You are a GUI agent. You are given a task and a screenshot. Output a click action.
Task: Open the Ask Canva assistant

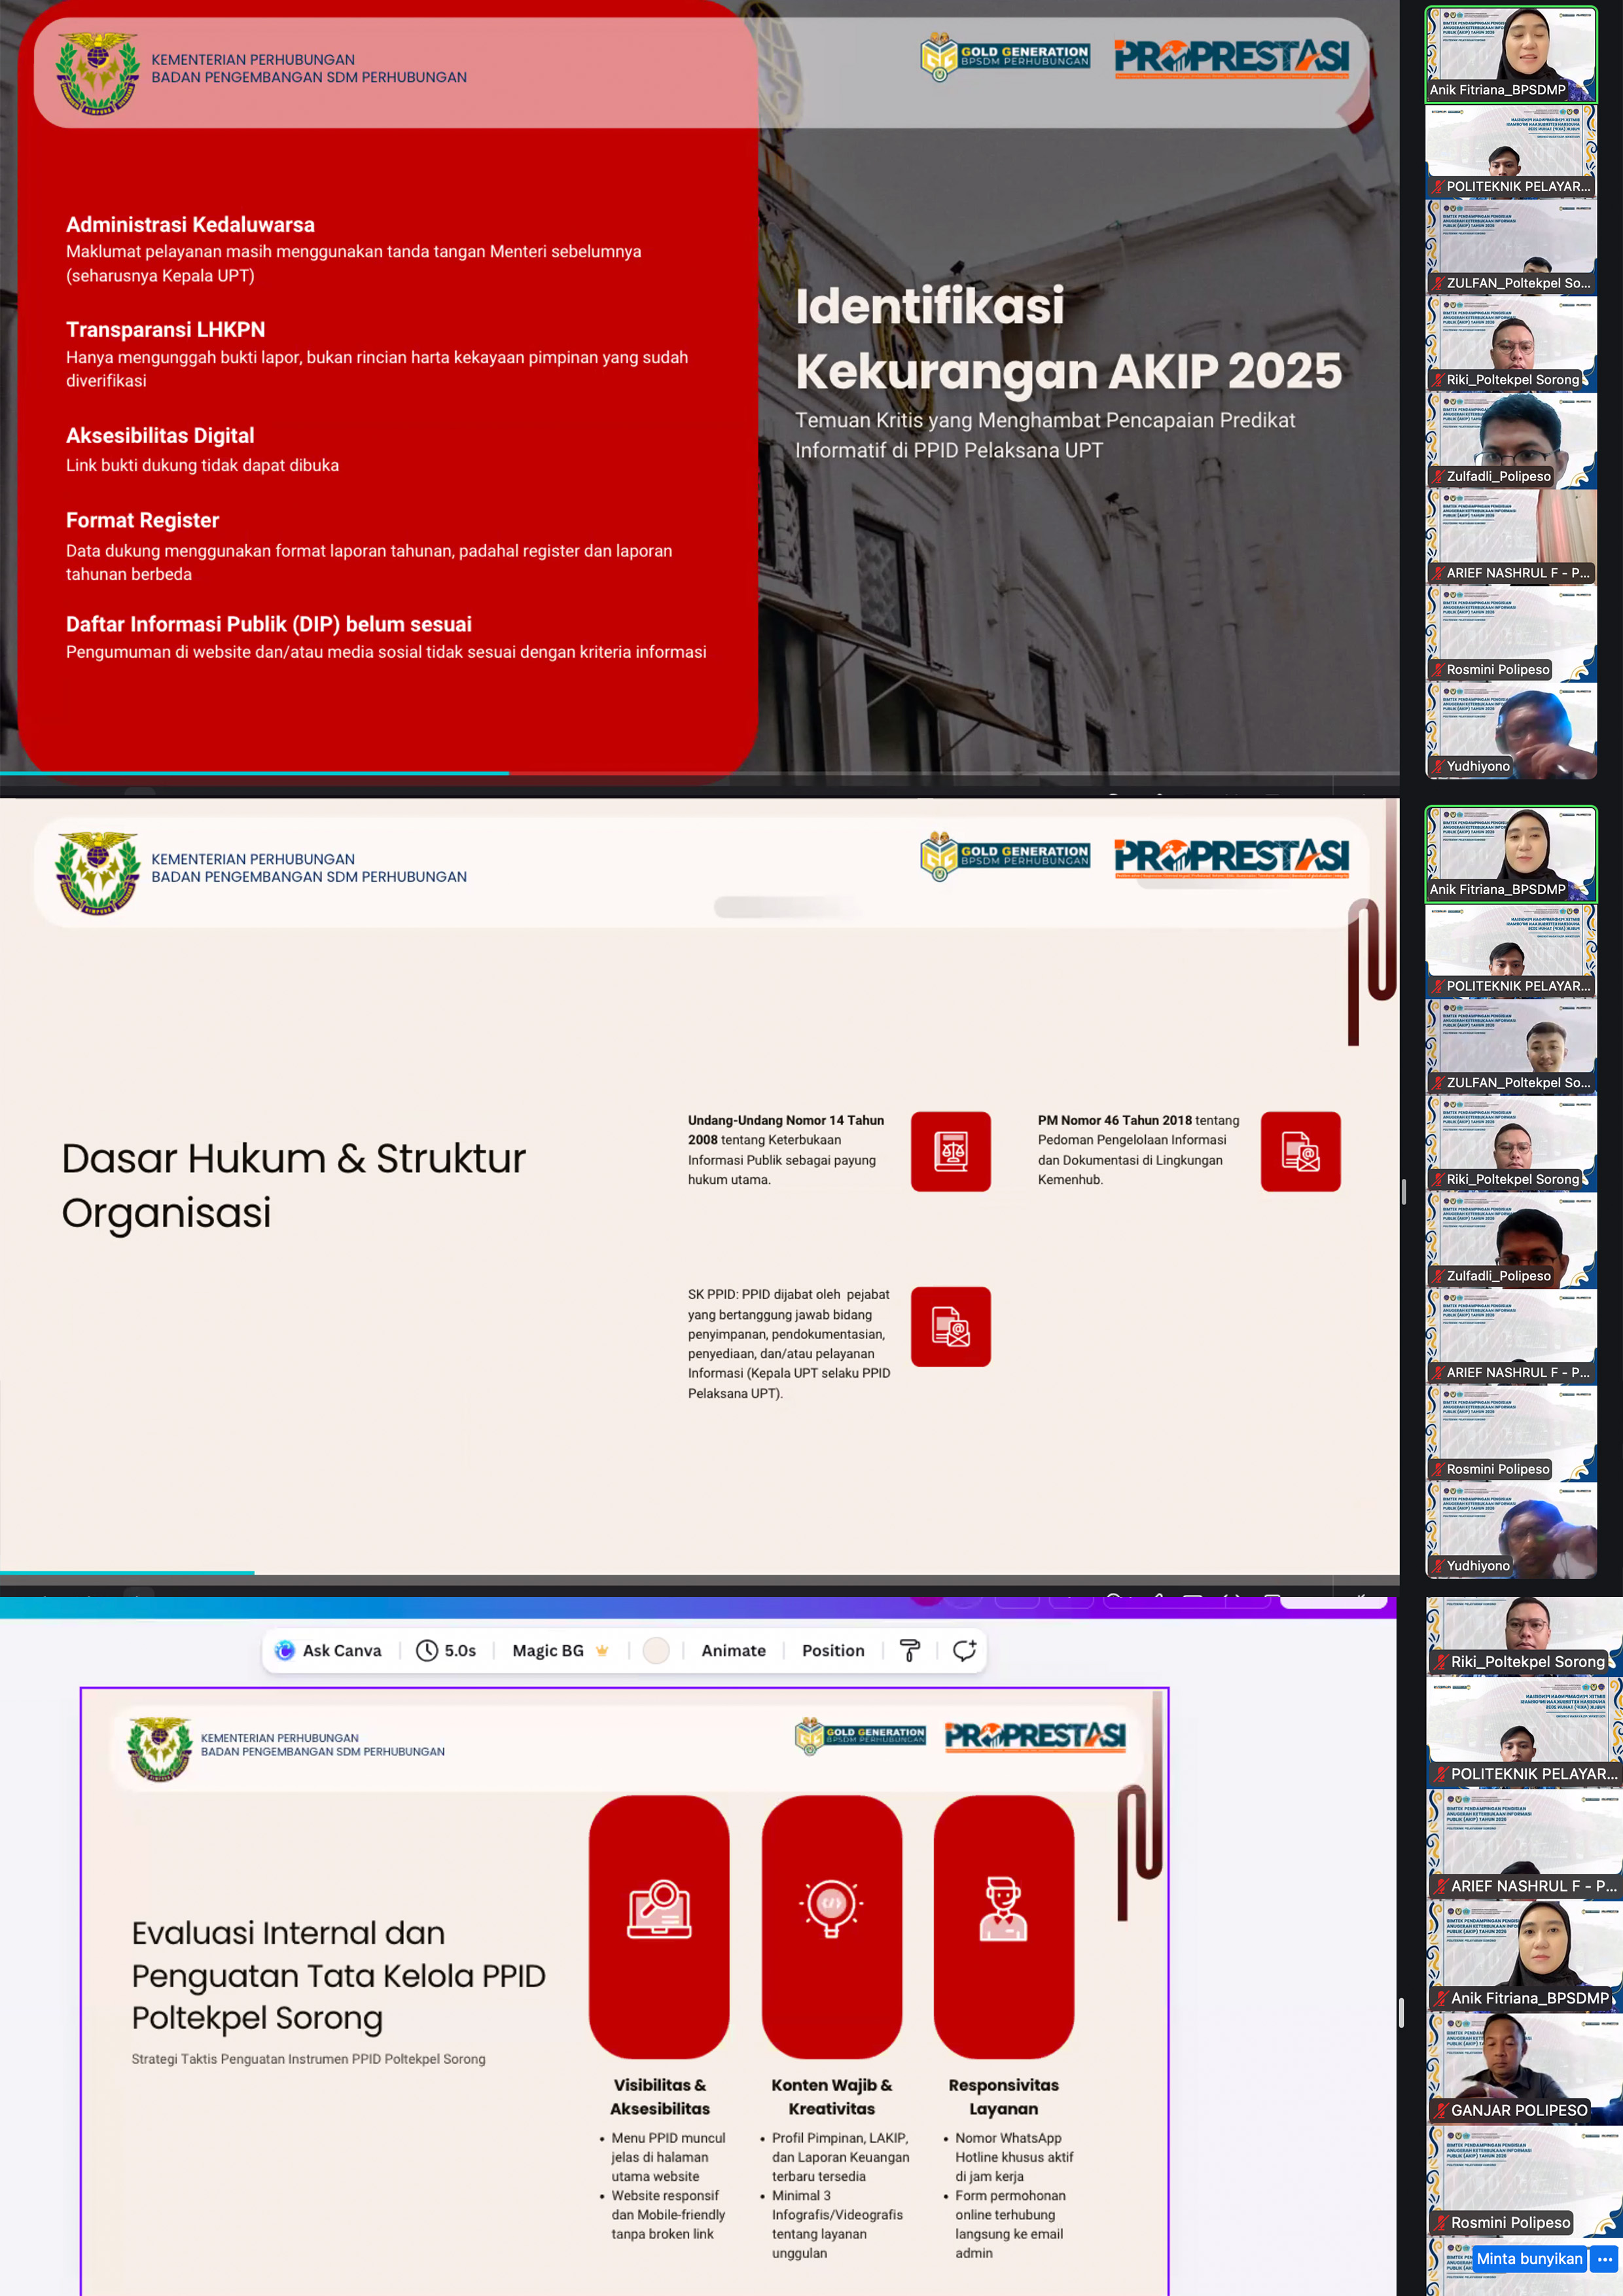point(328,1650)
